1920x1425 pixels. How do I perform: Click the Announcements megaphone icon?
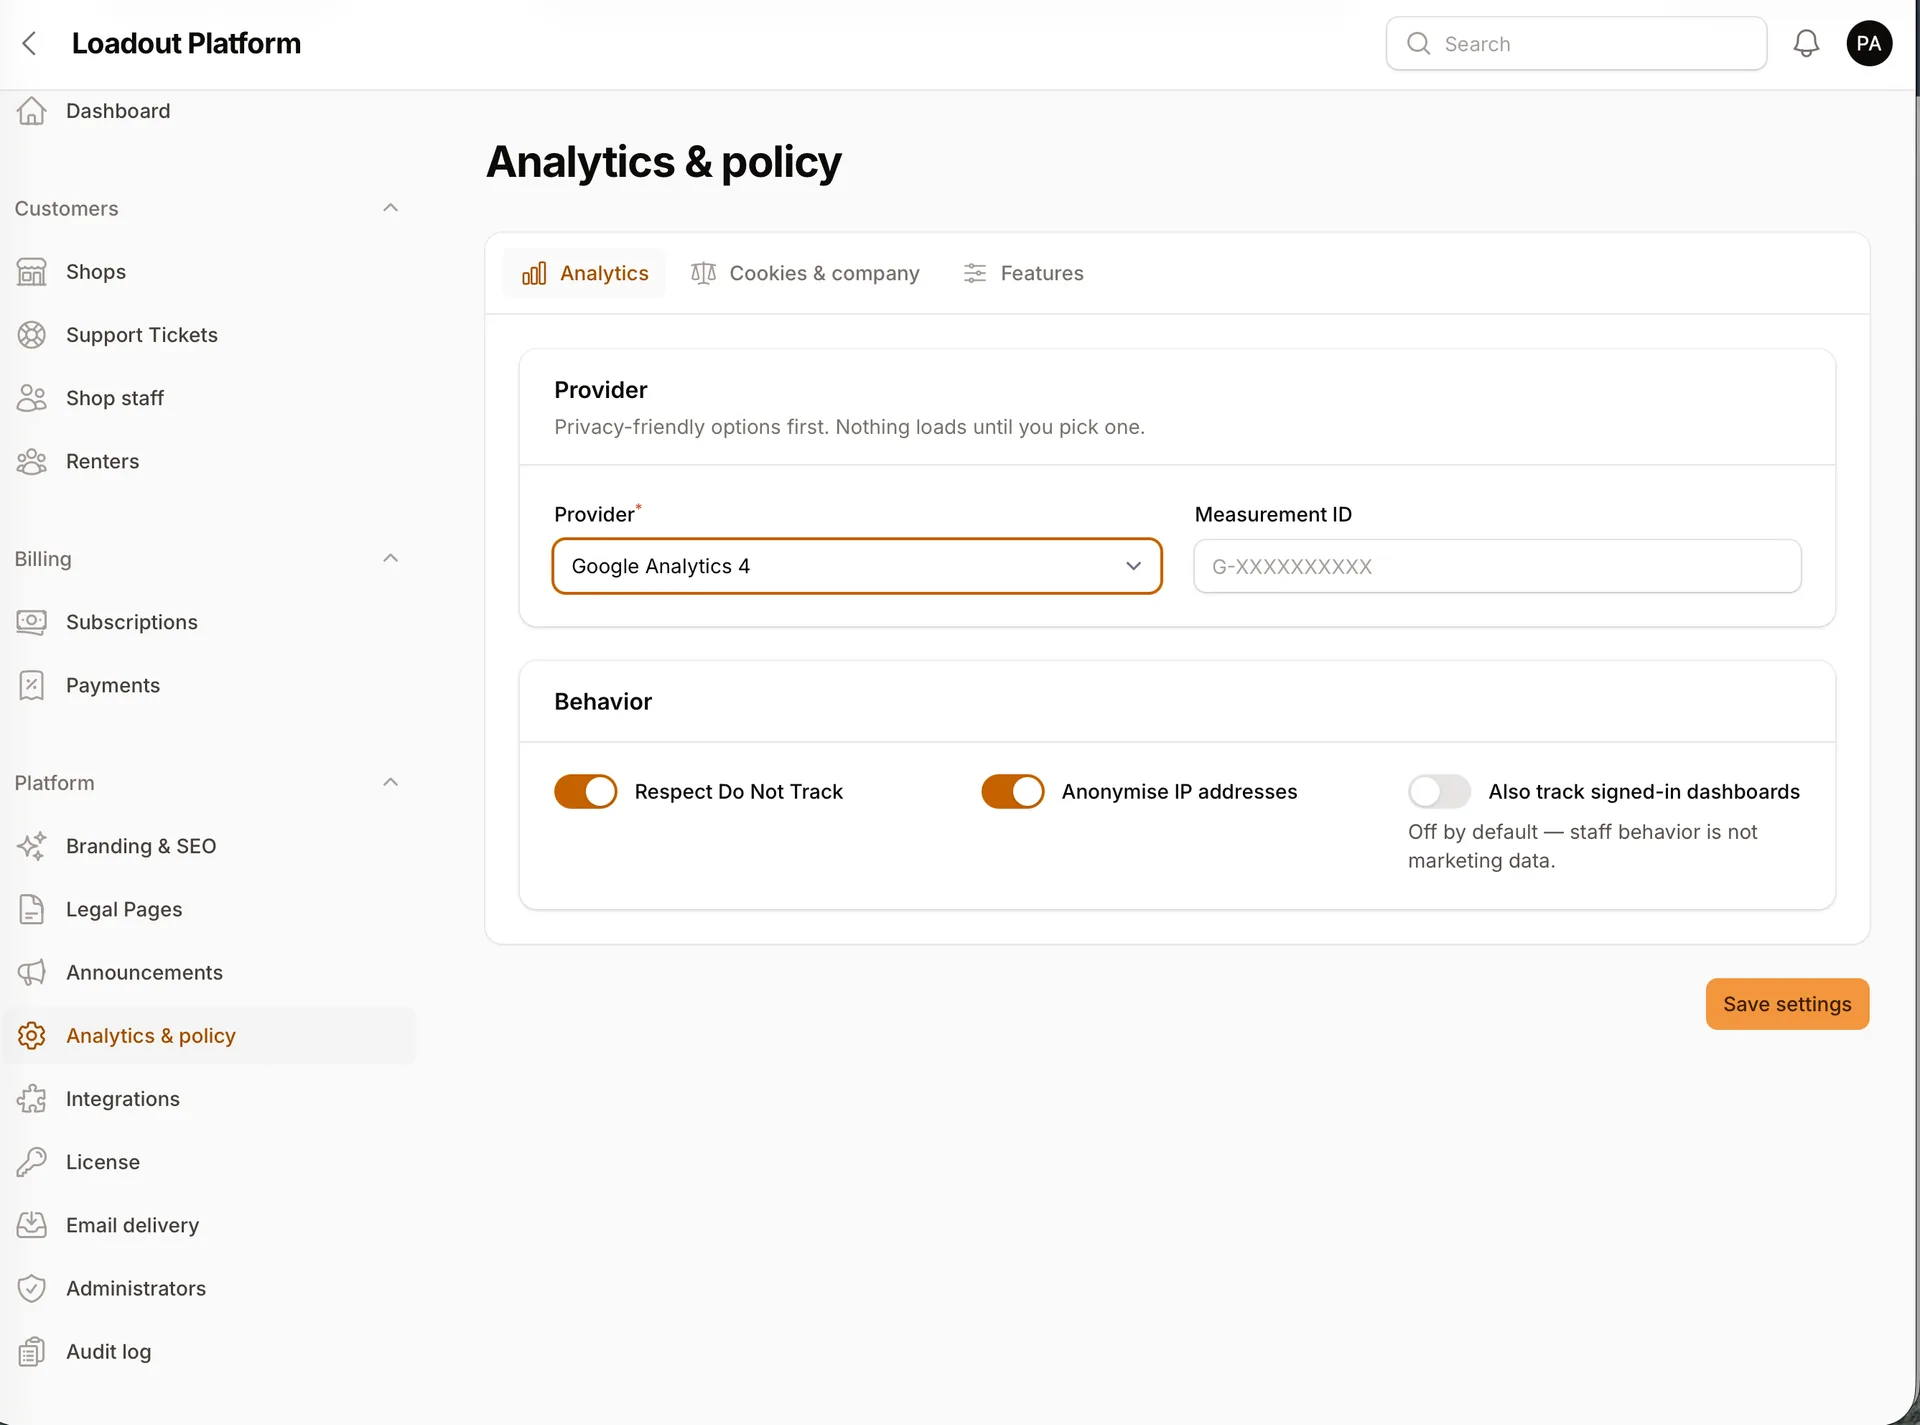pos(32,972)
